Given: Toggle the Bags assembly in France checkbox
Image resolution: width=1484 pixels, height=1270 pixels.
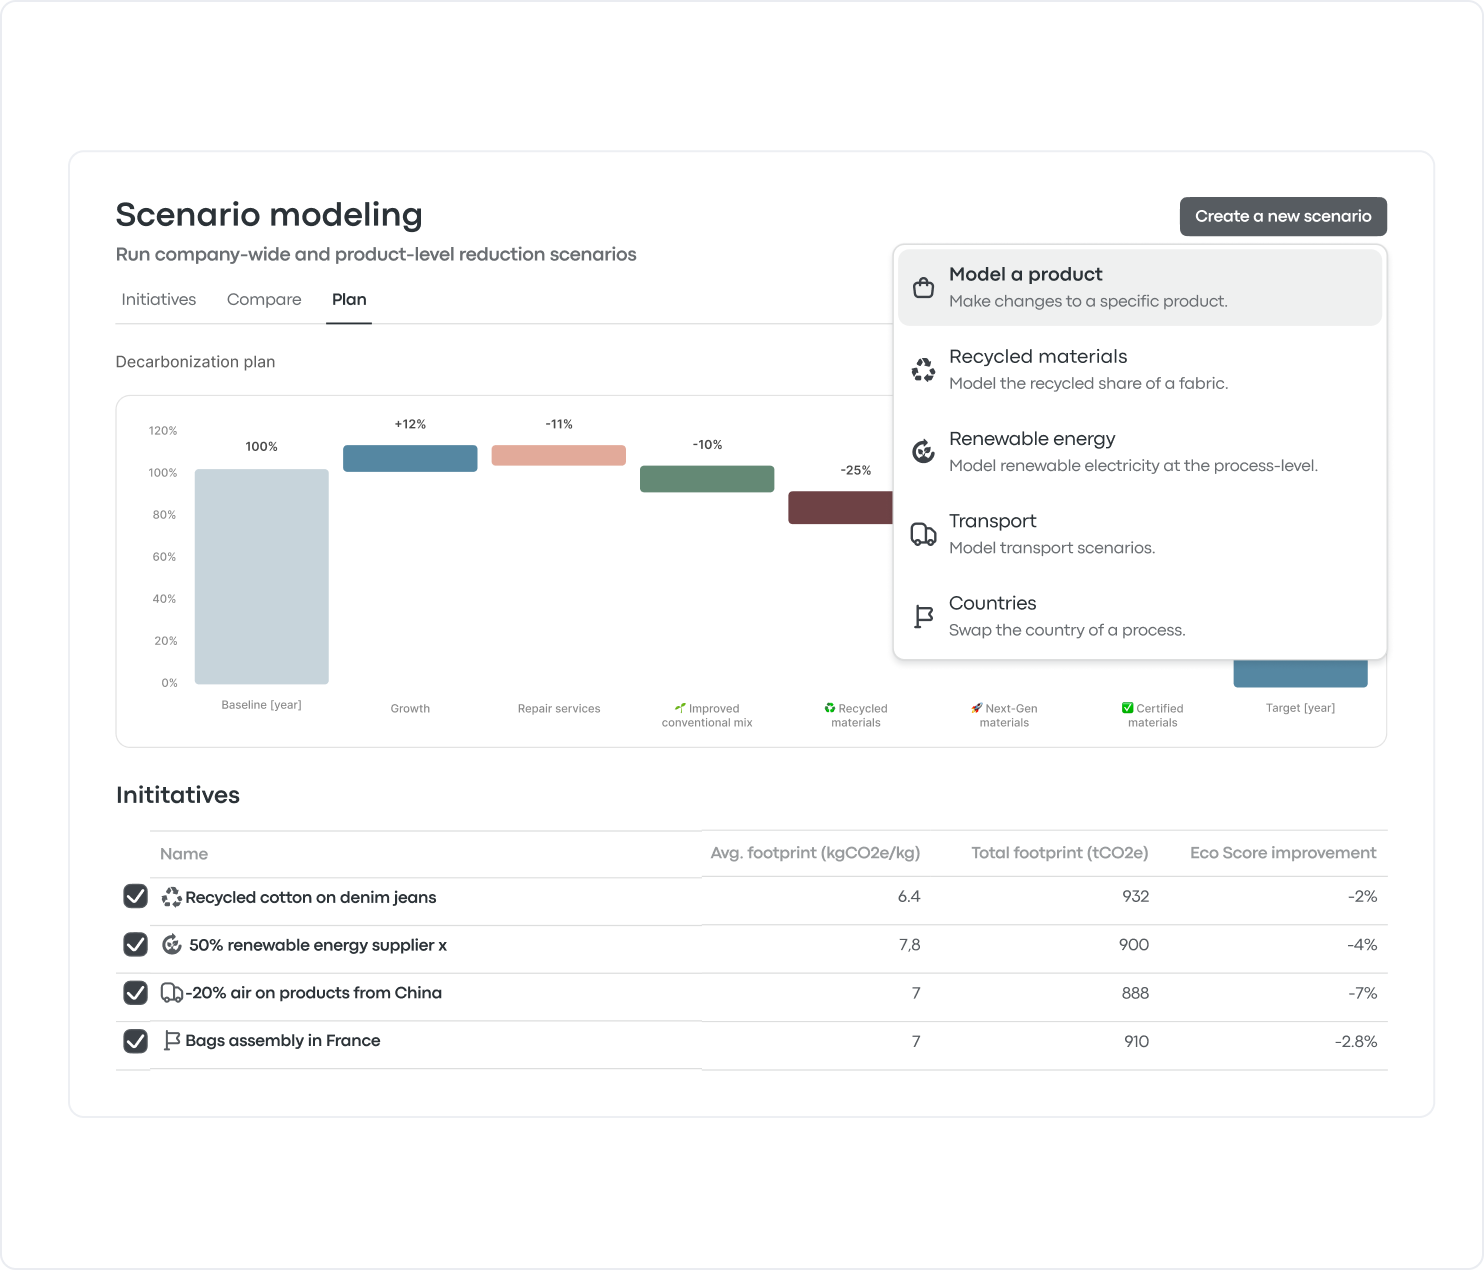Looking at the screenshot, I should click(135, 1041).
